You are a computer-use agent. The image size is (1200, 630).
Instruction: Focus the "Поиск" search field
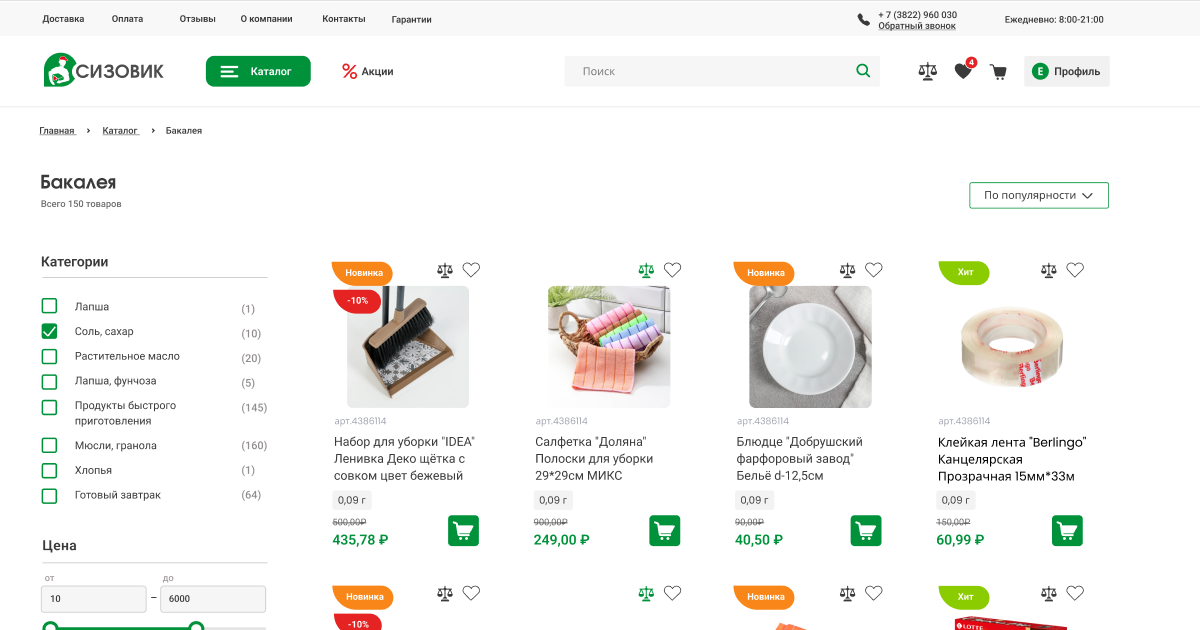[710, 71]
